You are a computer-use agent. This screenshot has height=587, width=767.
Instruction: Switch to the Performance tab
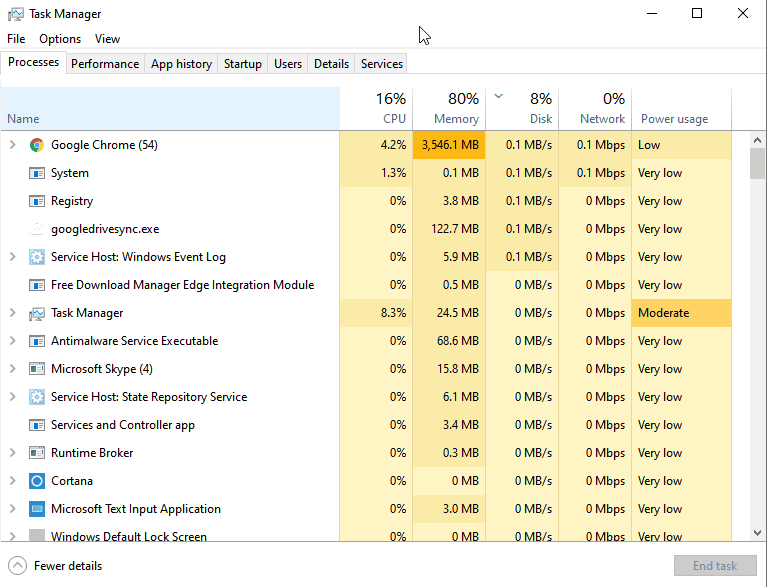105,63
